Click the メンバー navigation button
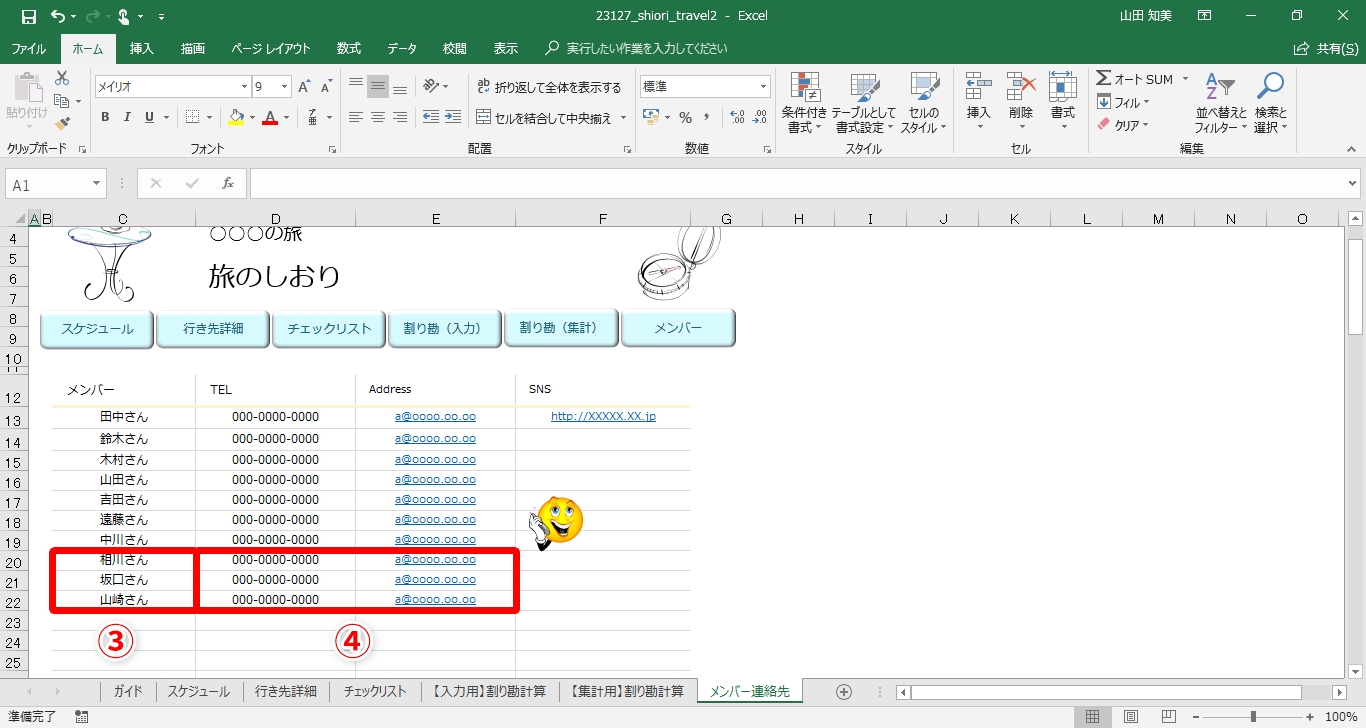The width and height of the screenshot is (1366, 728). pyautogui.click(x=678, y=328)
